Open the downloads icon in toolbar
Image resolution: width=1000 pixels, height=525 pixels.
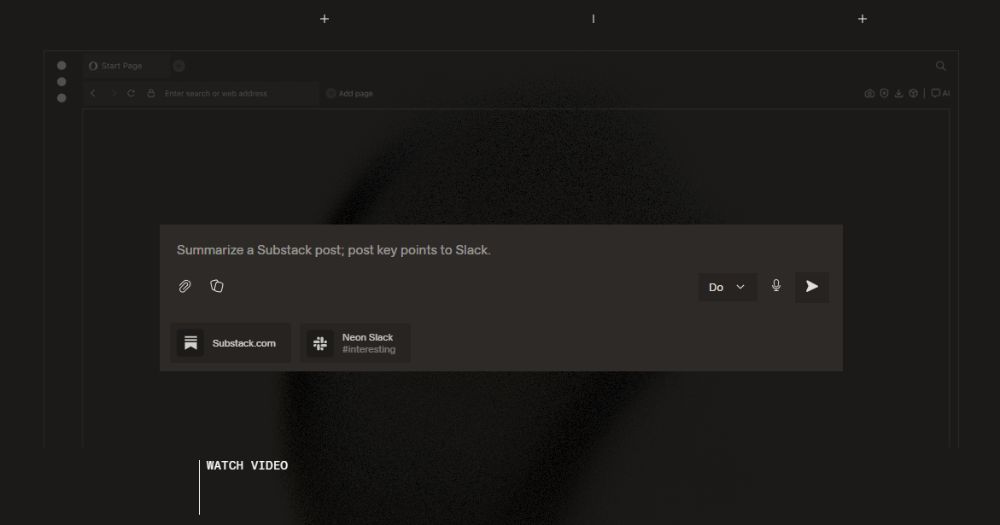(x=898, y=93)
